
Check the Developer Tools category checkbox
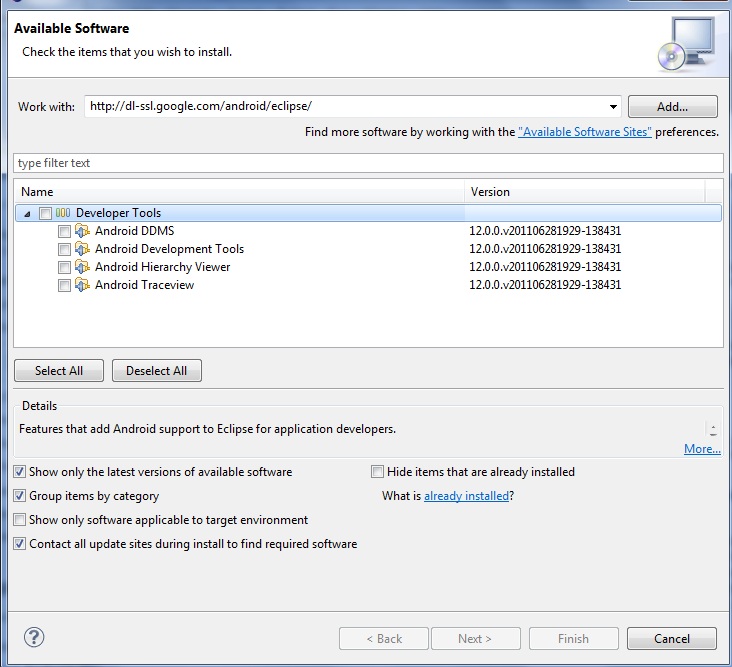pyautogui.click(x=45, y=213)
